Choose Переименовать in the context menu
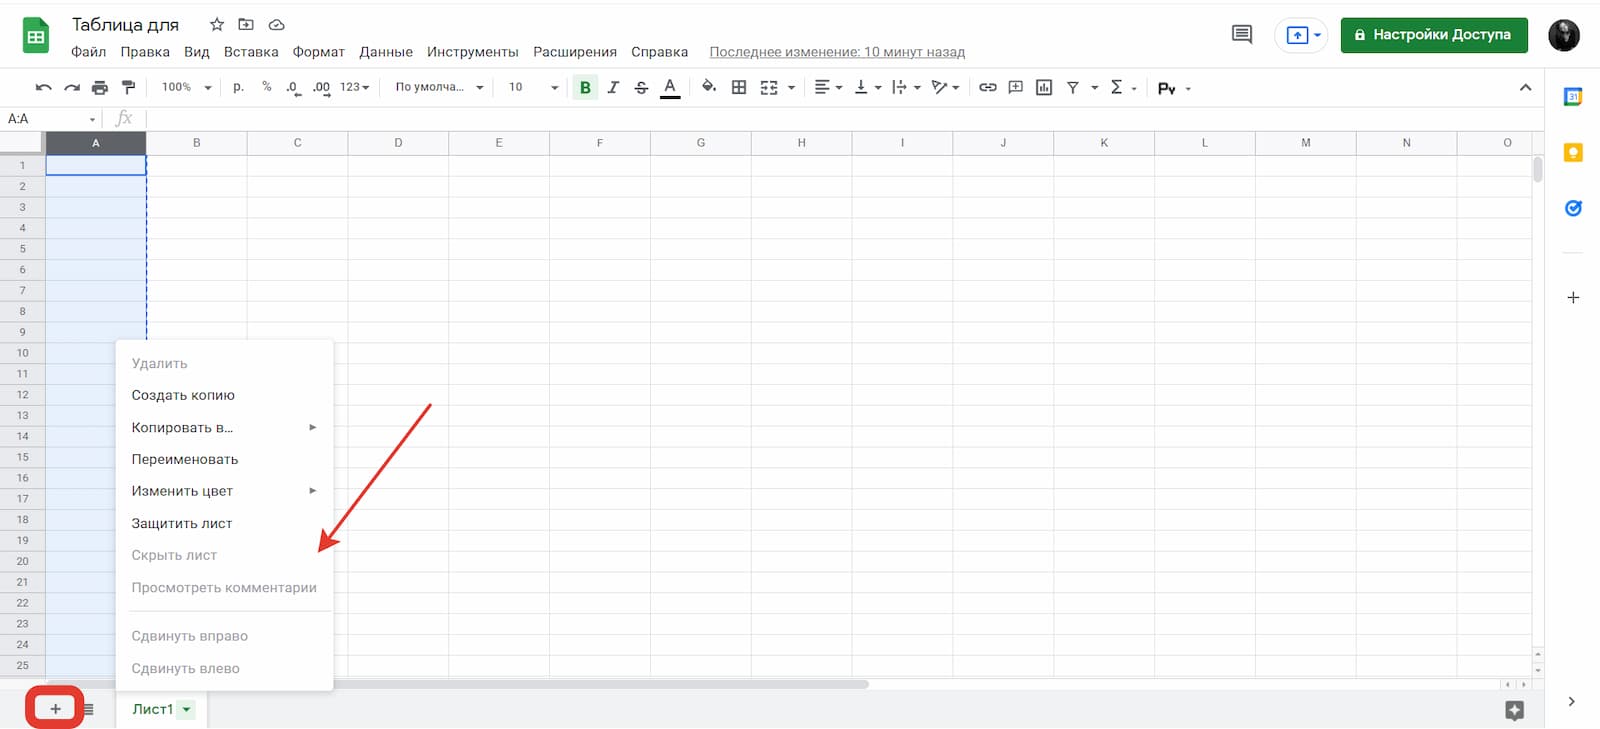The height and width of the screenshot is (729, 1600). coord(185,459)
